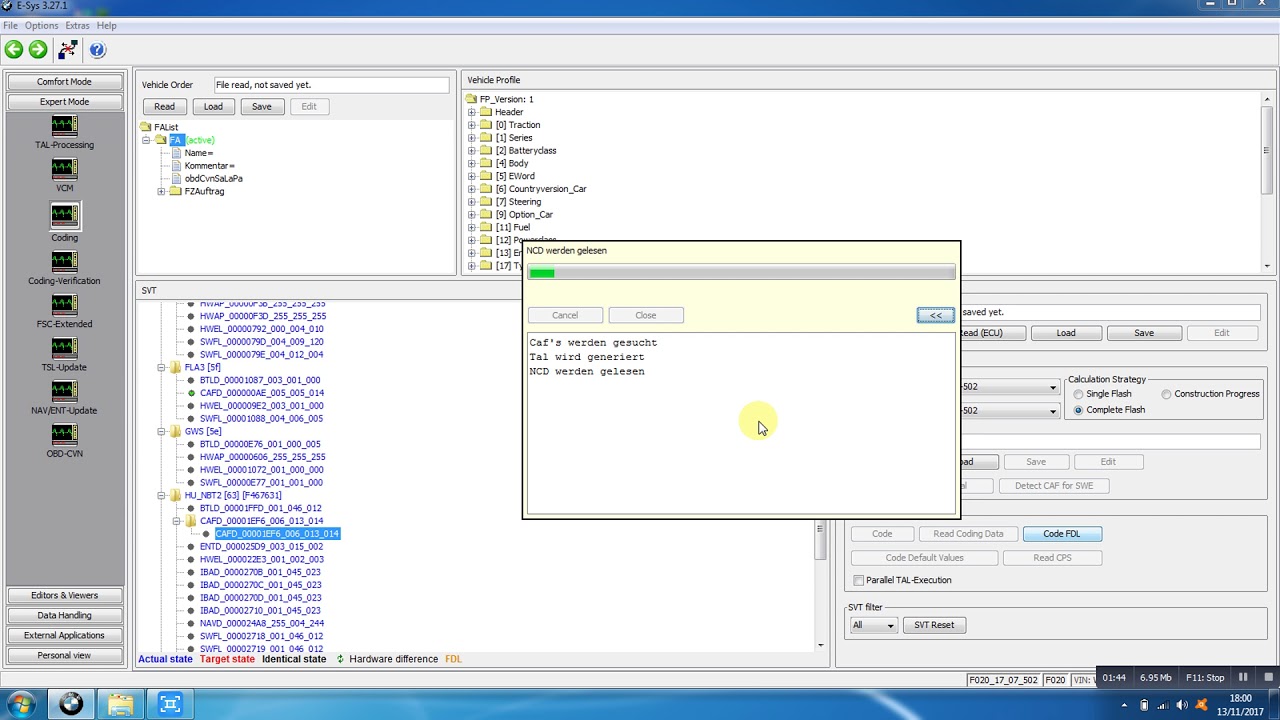Viewport: 1280px width, 720px height.
Task: Select the Coding module icon
Action: 64,216
